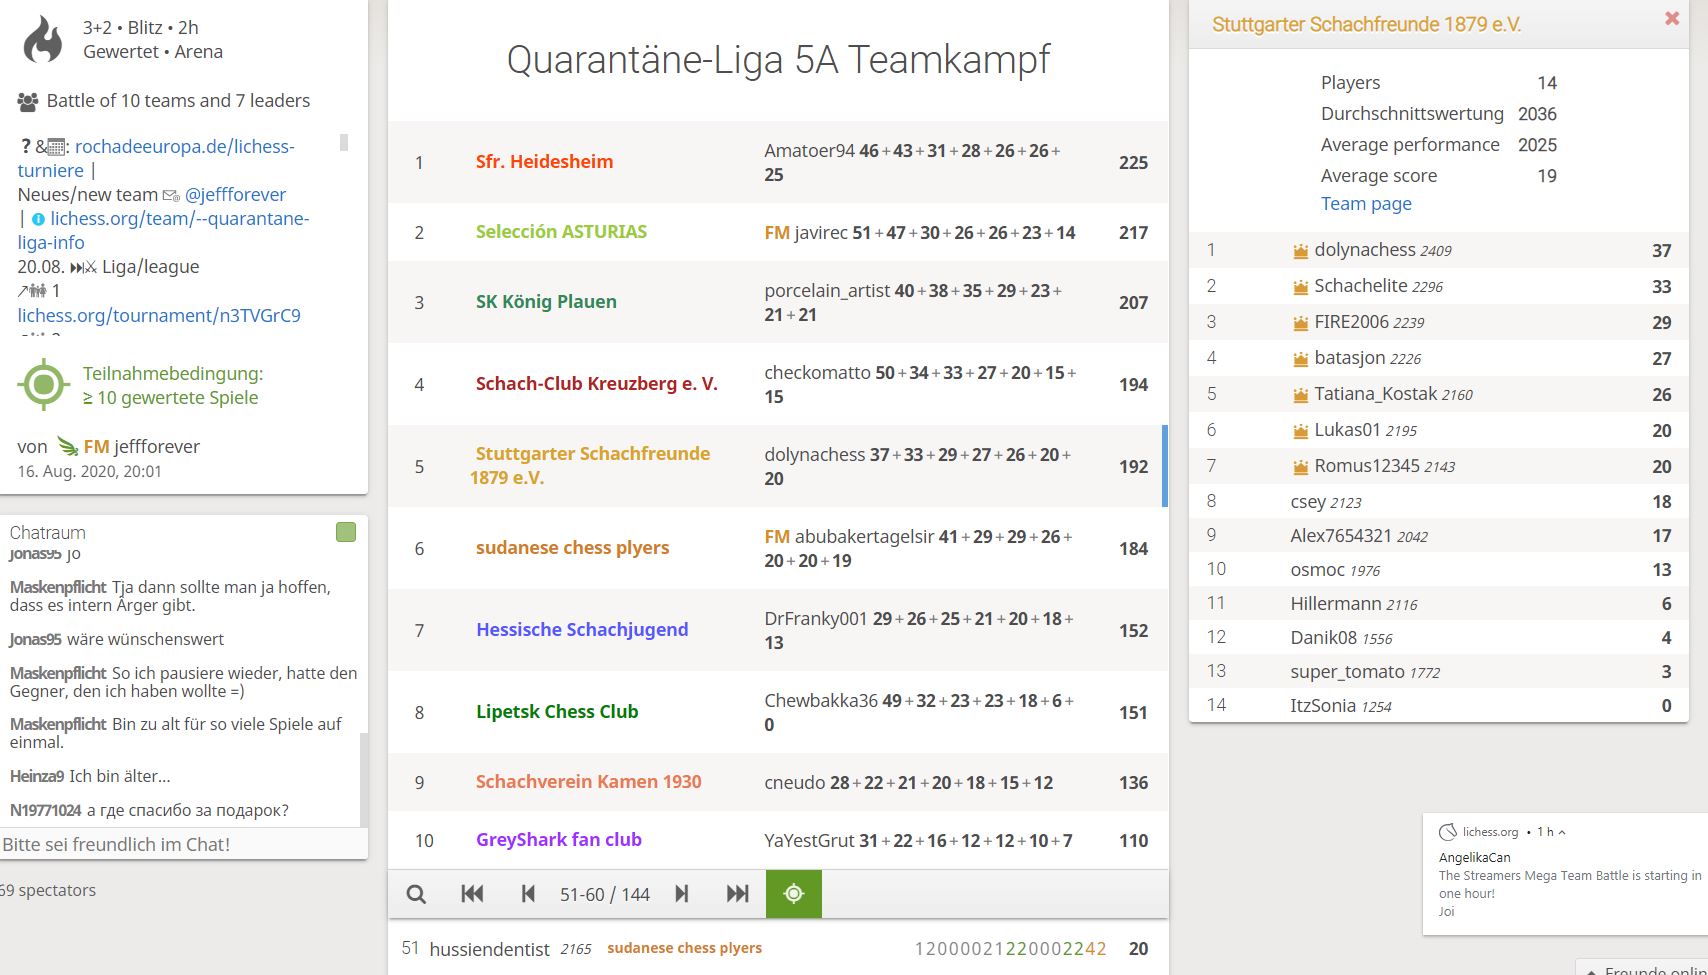Select Lipetsk Chess Club team
This screenshot has width=1708, height=975.
pyautogui.click(x=557, y=712)
